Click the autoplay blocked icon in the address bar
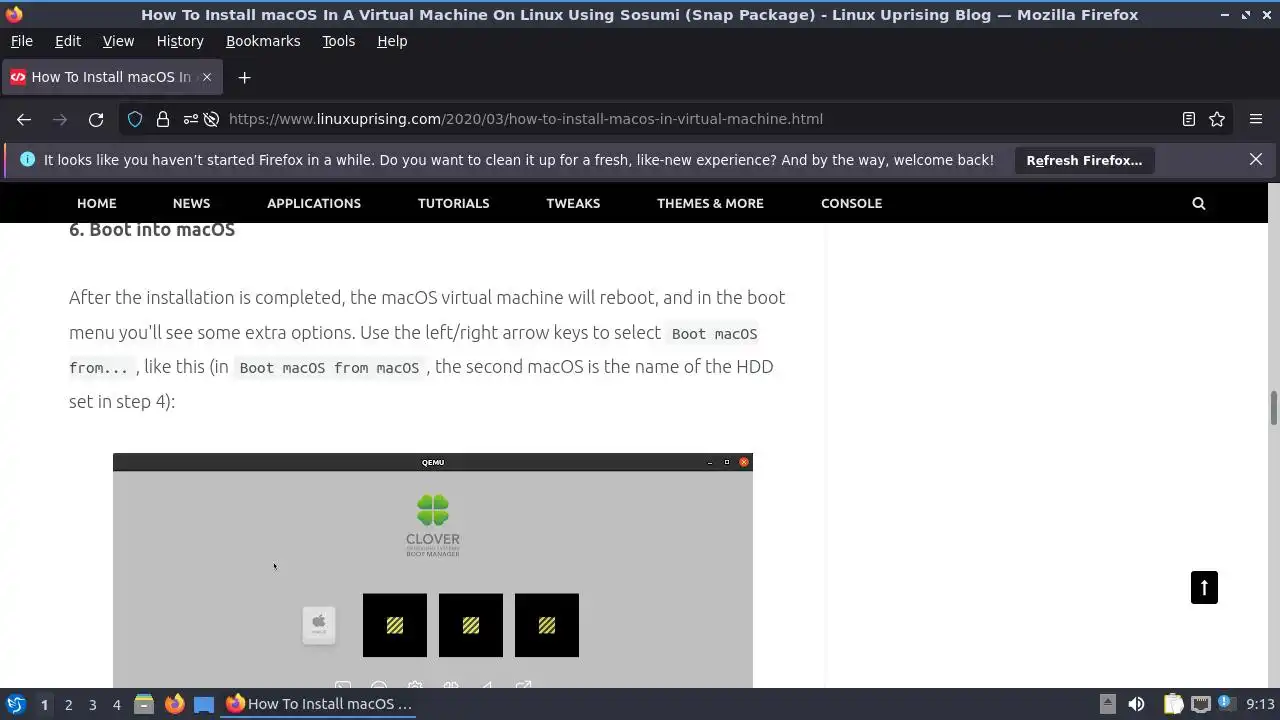Viewport: 1280px width, 720px height. (211, 119)
